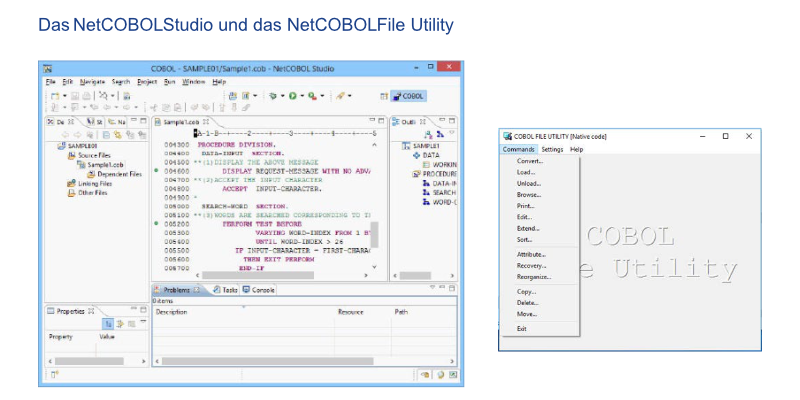Toggle breakpoint marker at line 004600
800x400 pixels.
click(x=157, y=171)
